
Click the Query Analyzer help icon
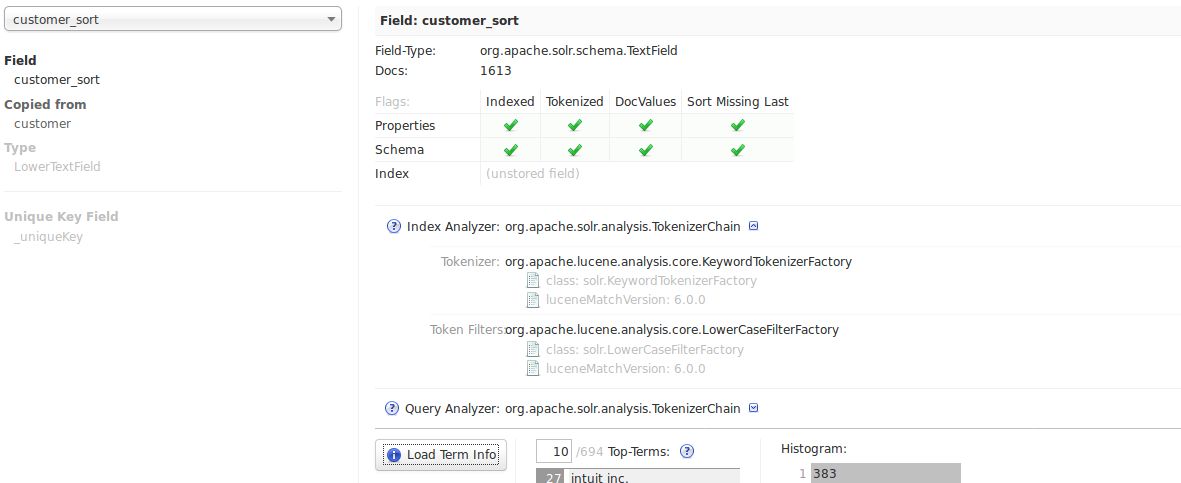click(x=392, y=408)
